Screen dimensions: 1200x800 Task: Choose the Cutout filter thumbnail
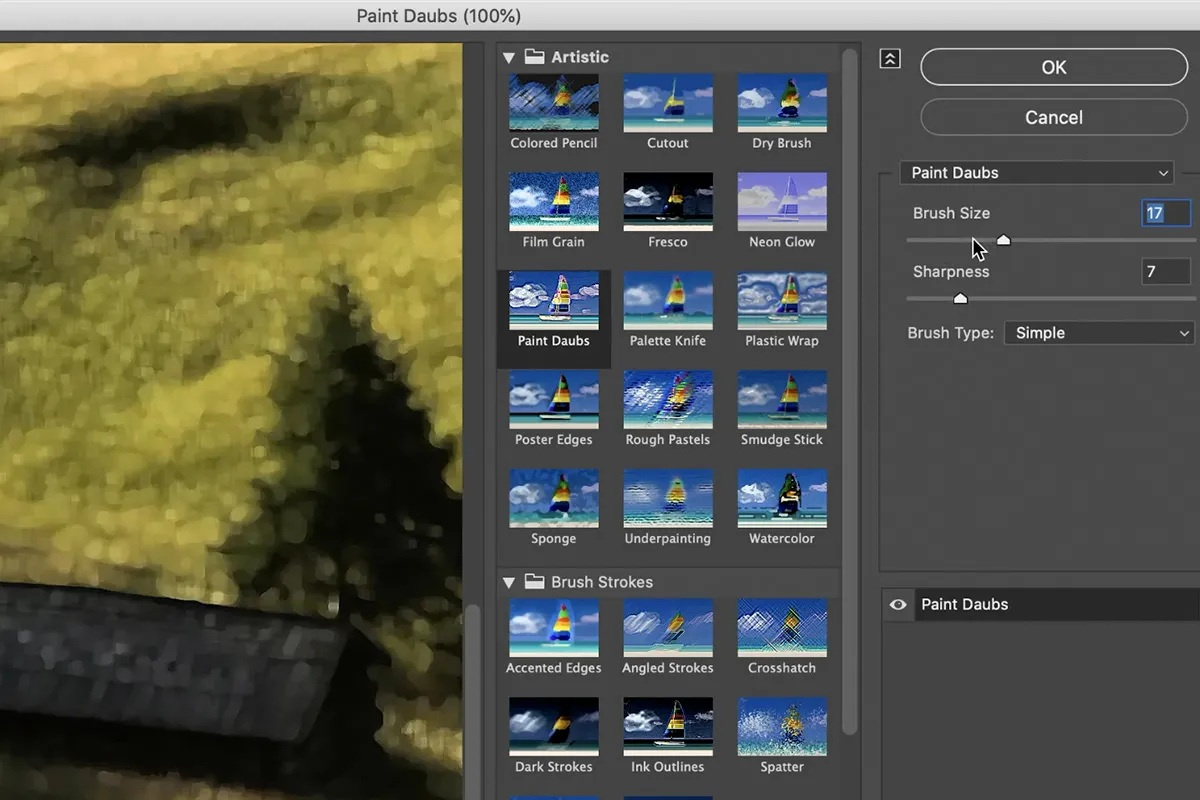point(668,102)
